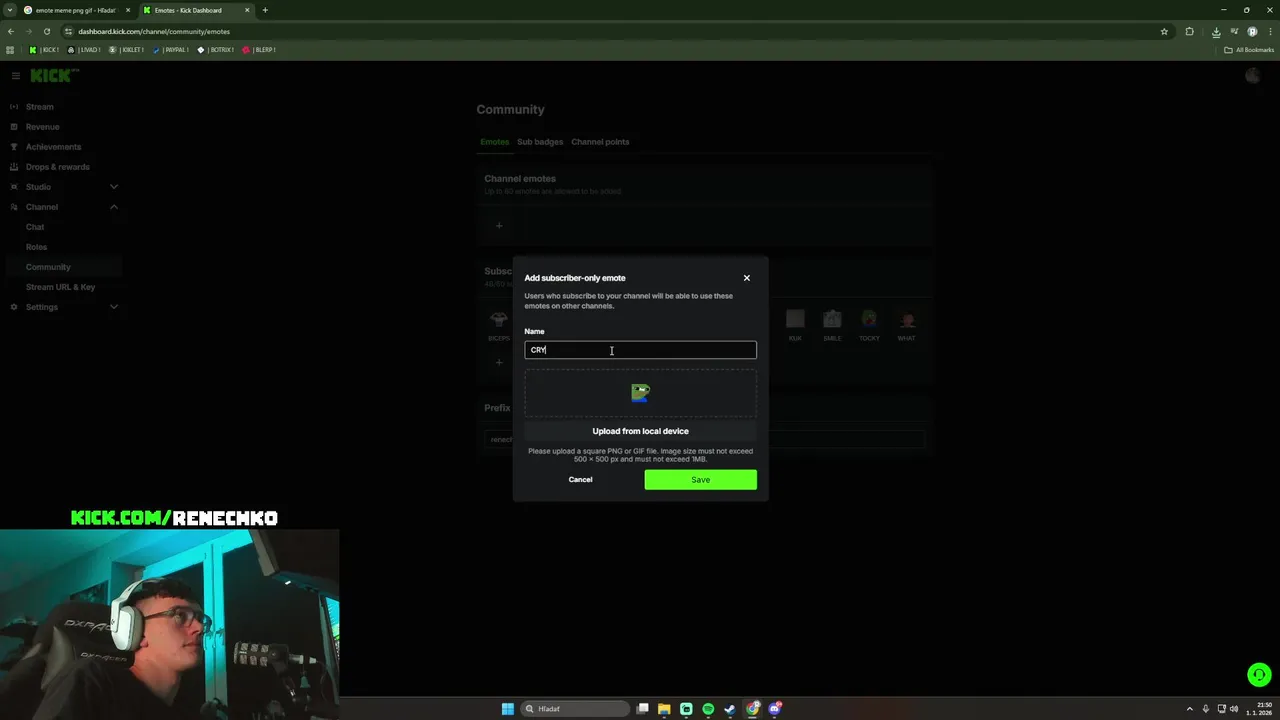
Task: Close the emote meme png gif tab
Action: coord(128,10)
